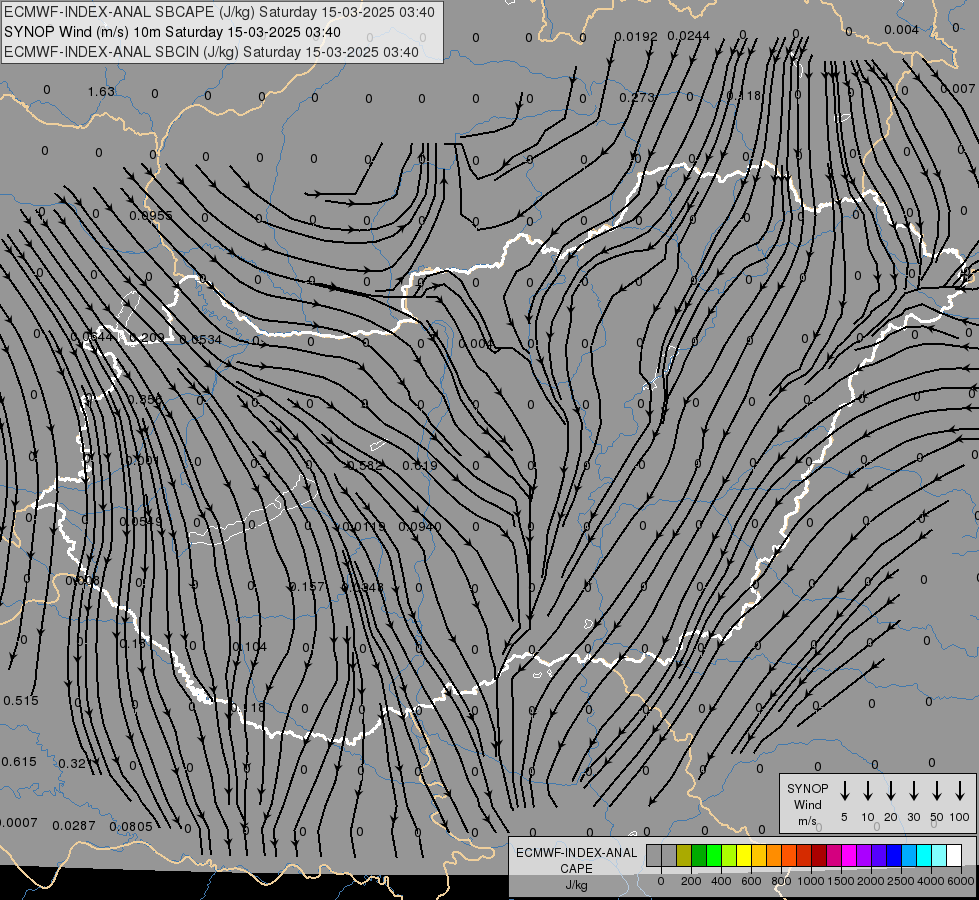Screen dimensions: 979x900
Task: Select the deep blue legend swatch
Action: click(893, 855)
